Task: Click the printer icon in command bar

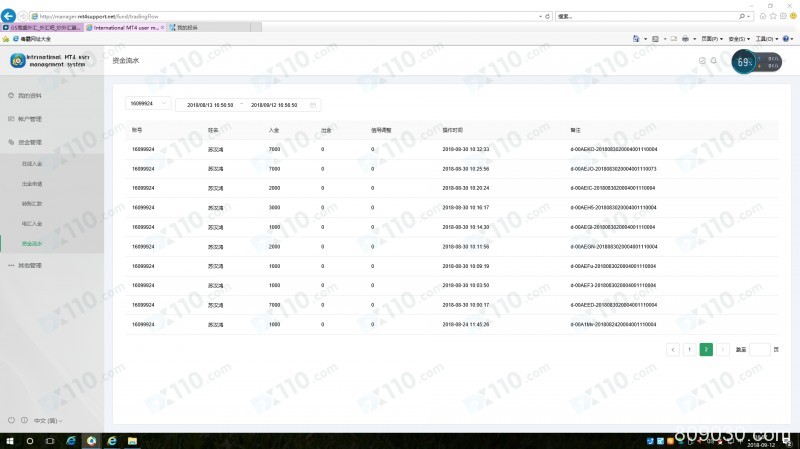Action: point(685,39)
